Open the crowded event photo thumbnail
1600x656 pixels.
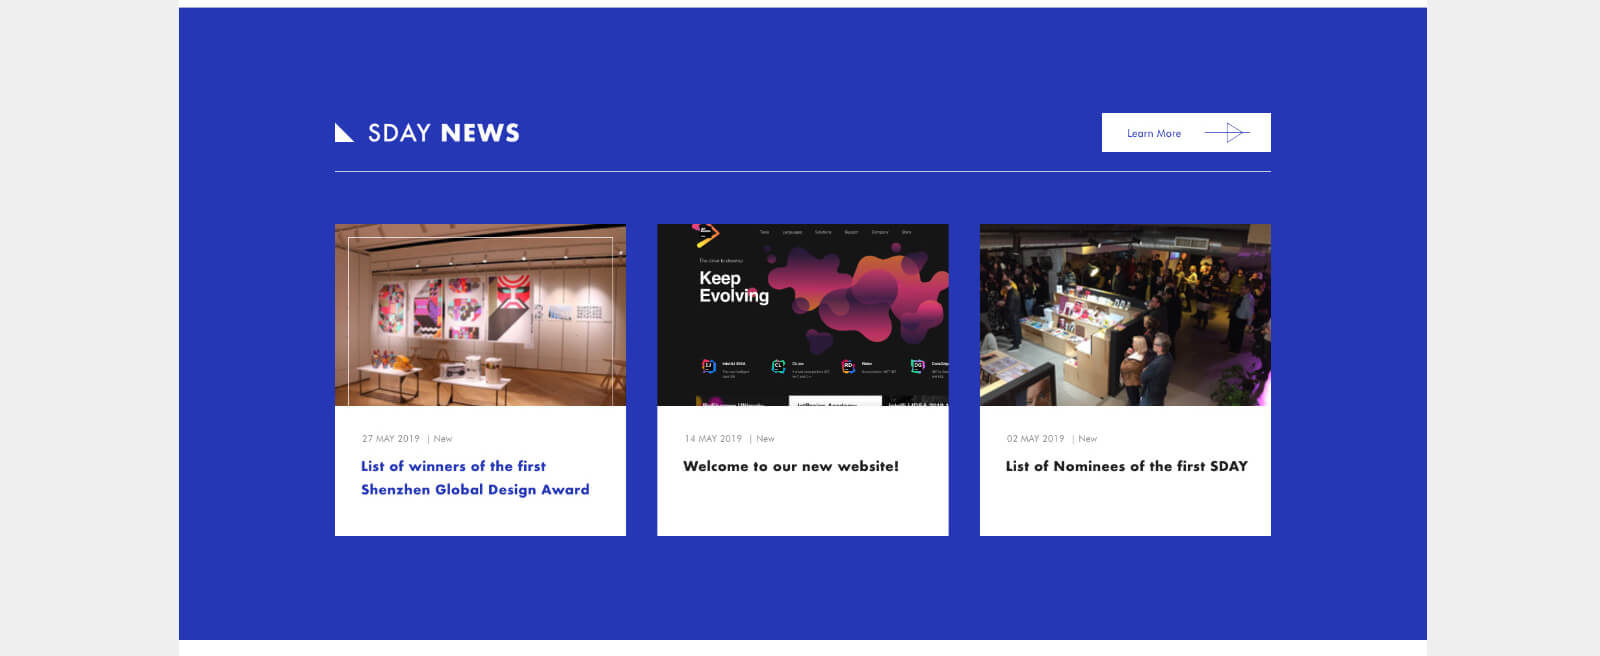pyautogui.click(x=1125, y=315)
